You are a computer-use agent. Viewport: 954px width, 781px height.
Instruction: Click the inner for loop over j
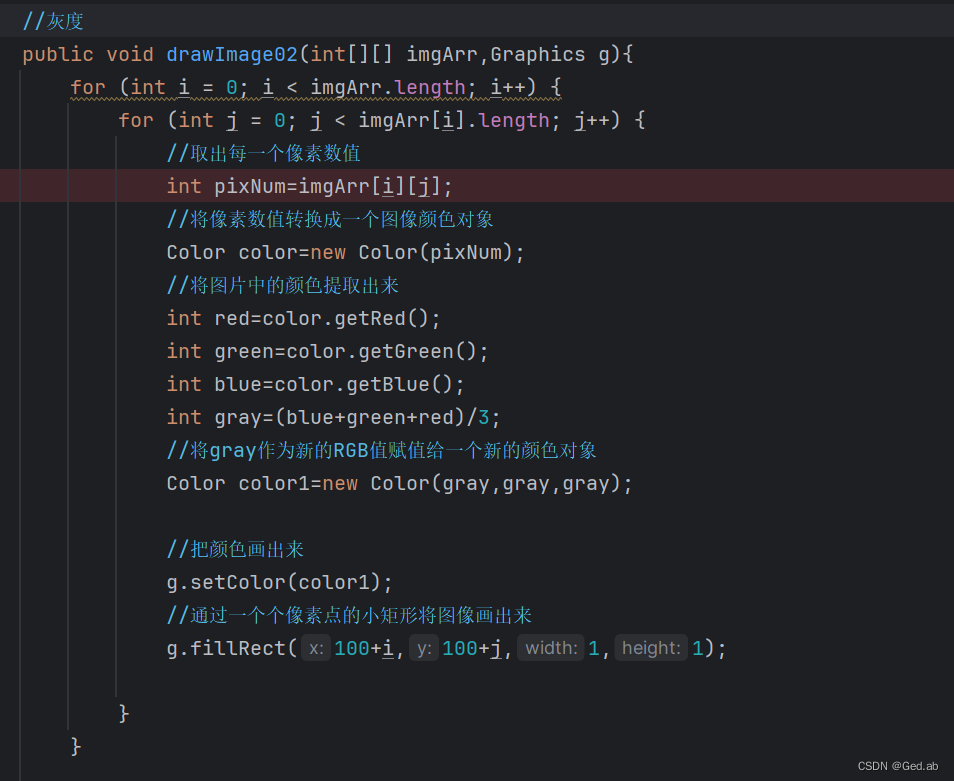pyautogui.click(x=381, y=120)
